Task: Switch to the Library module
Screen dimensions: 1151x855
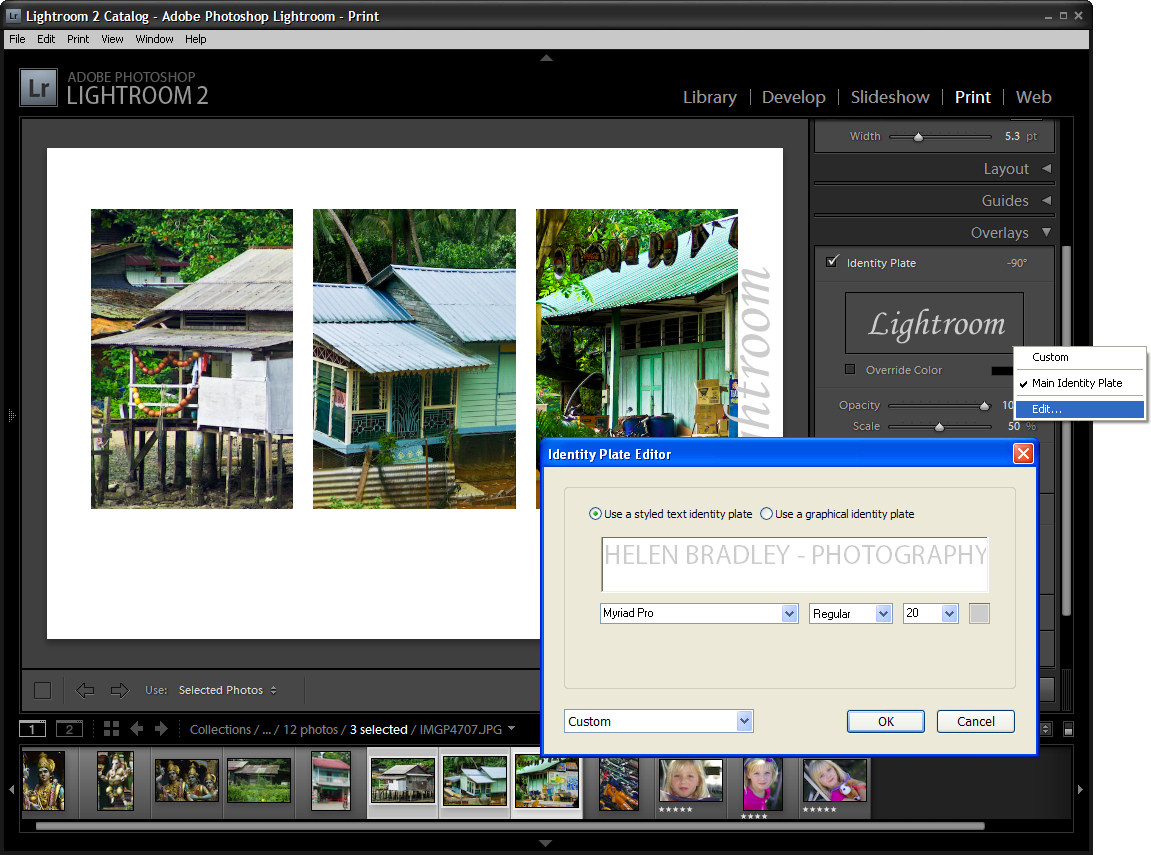Action: coord(710,97)
